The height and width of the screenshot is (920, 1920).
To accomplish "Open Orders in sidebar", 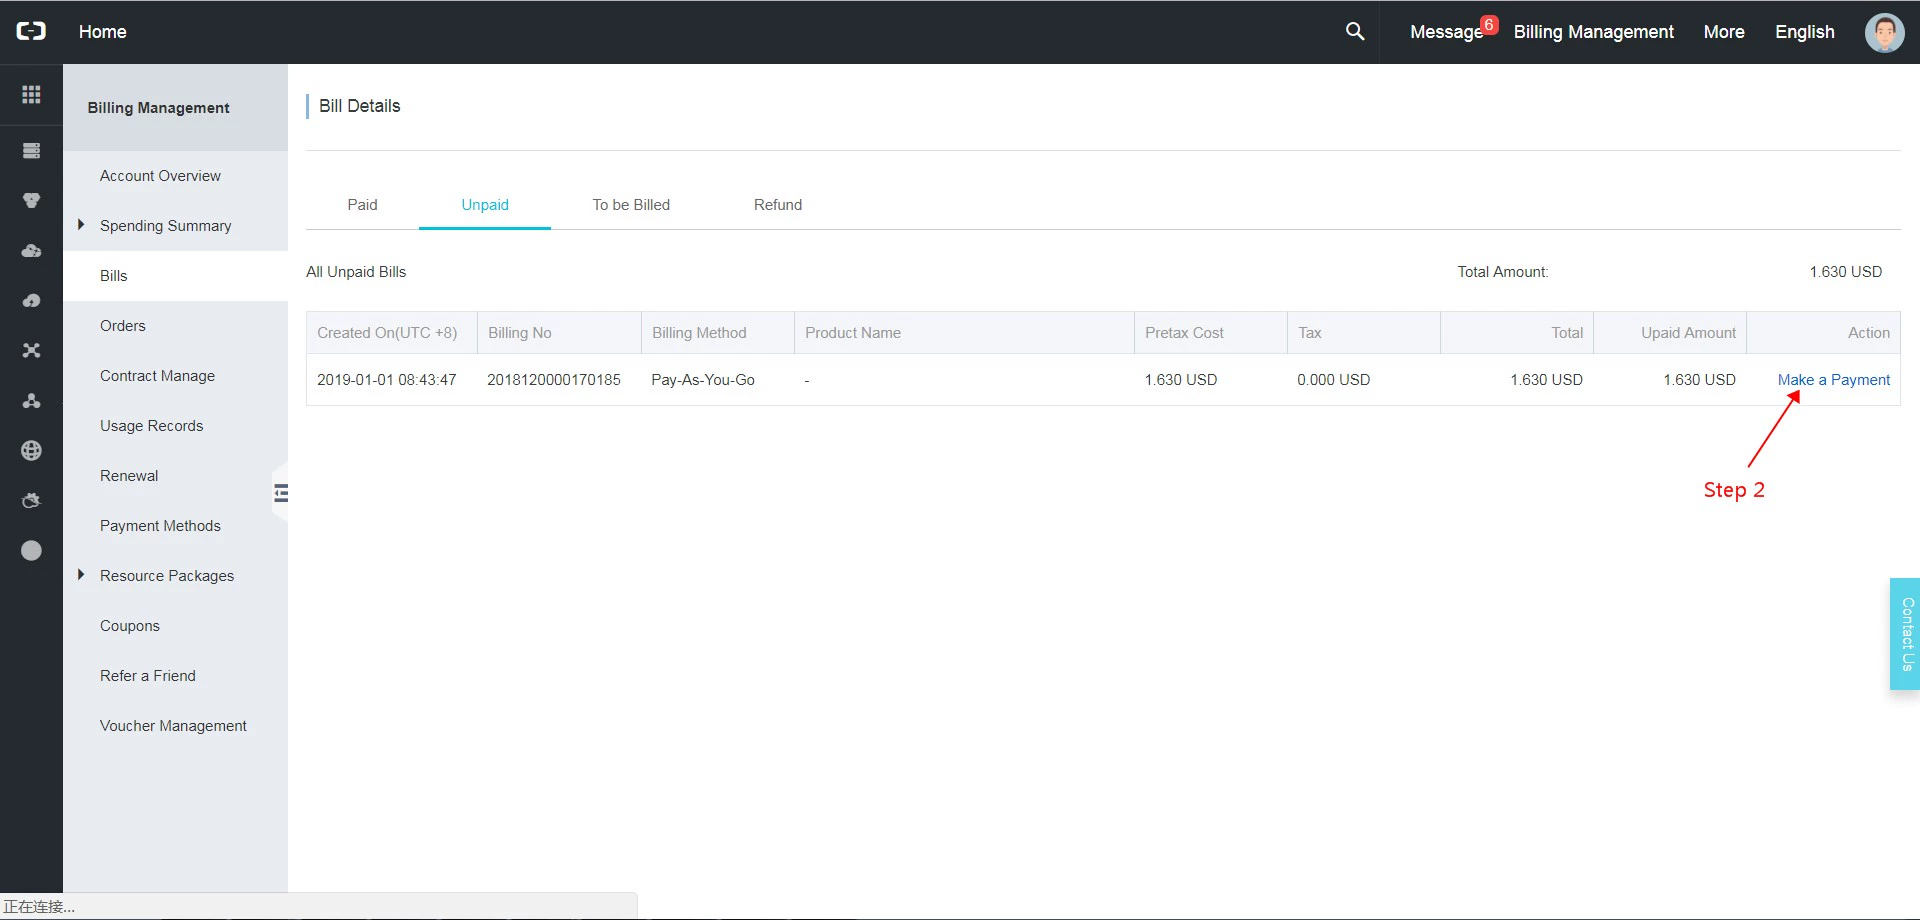I will click(x=123, y=326).
